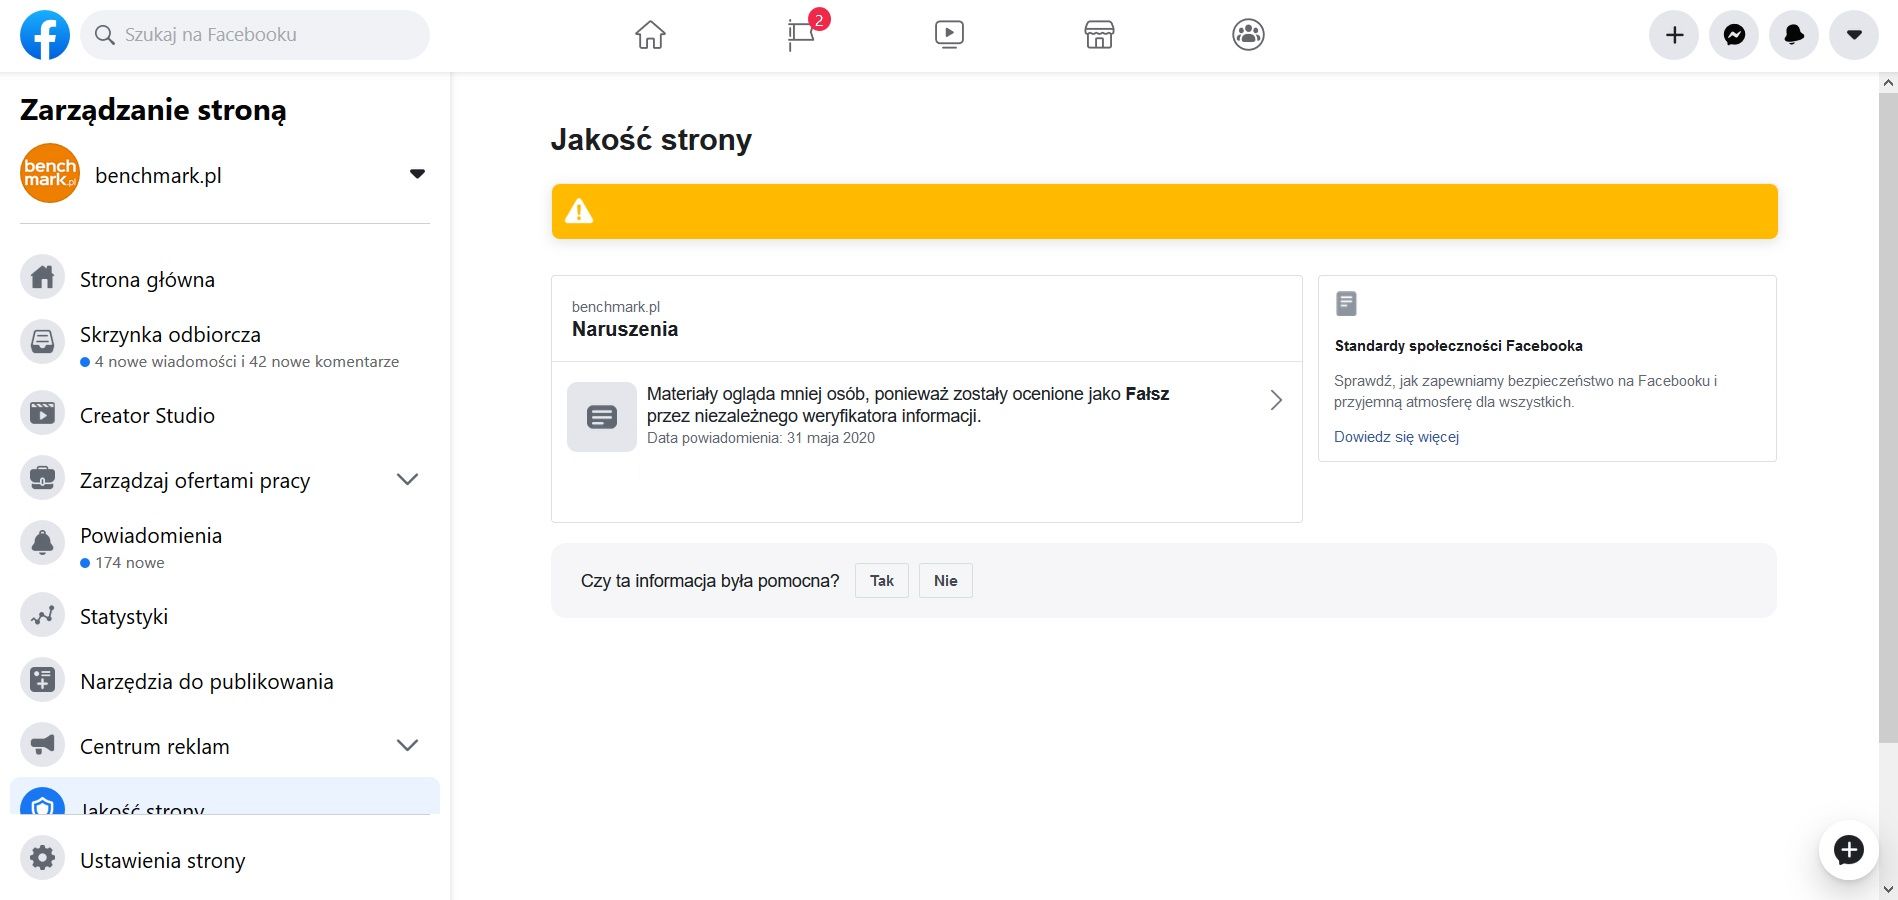Open the Watch video icon
The height and width of the screenshot is (900, 1898).
coord(949,35)
